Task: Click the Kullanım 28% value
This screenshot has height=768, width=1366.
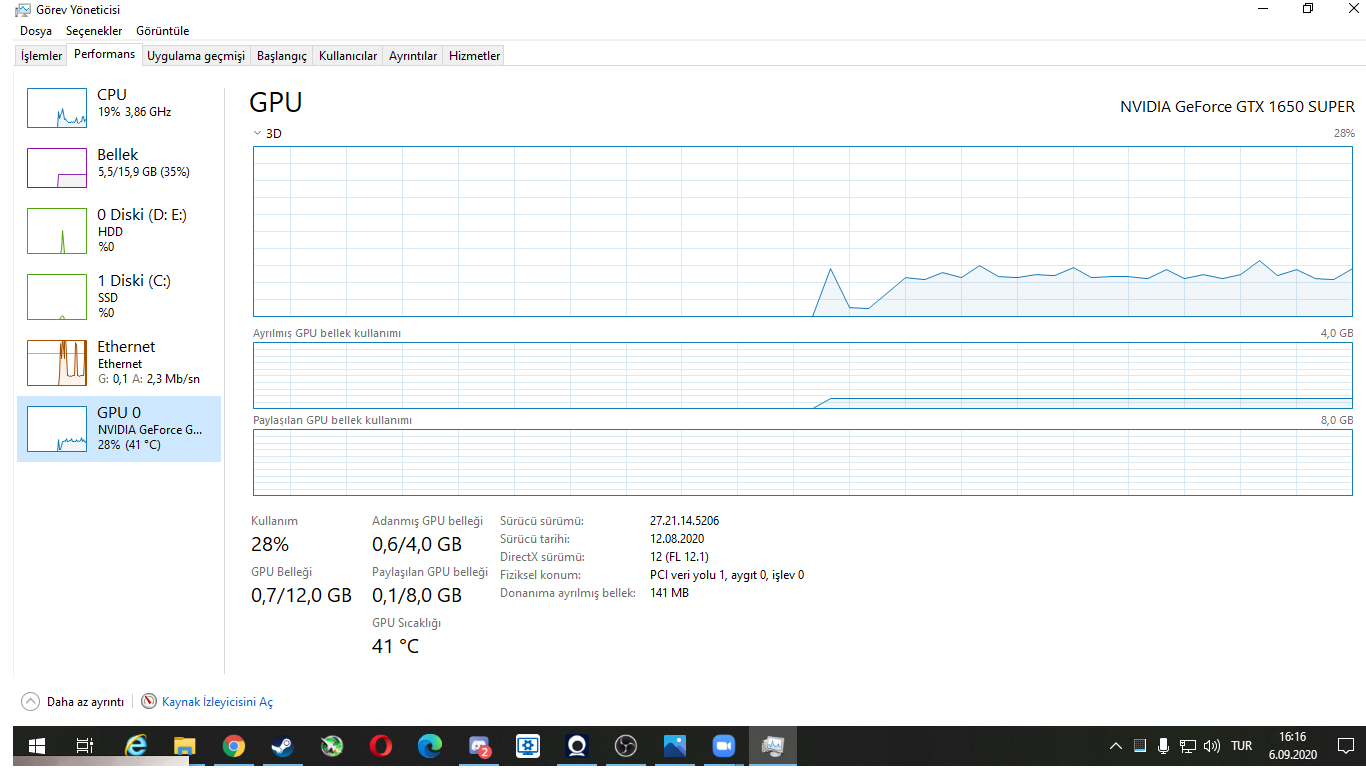Action: coord(270,544)
